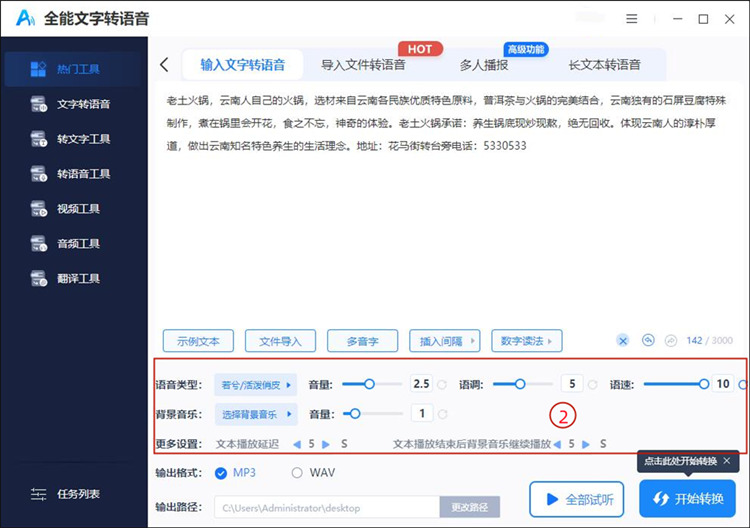This screenshot has width=750, height=528.
Task: Click the 更多设置 label
Action: 178,444
